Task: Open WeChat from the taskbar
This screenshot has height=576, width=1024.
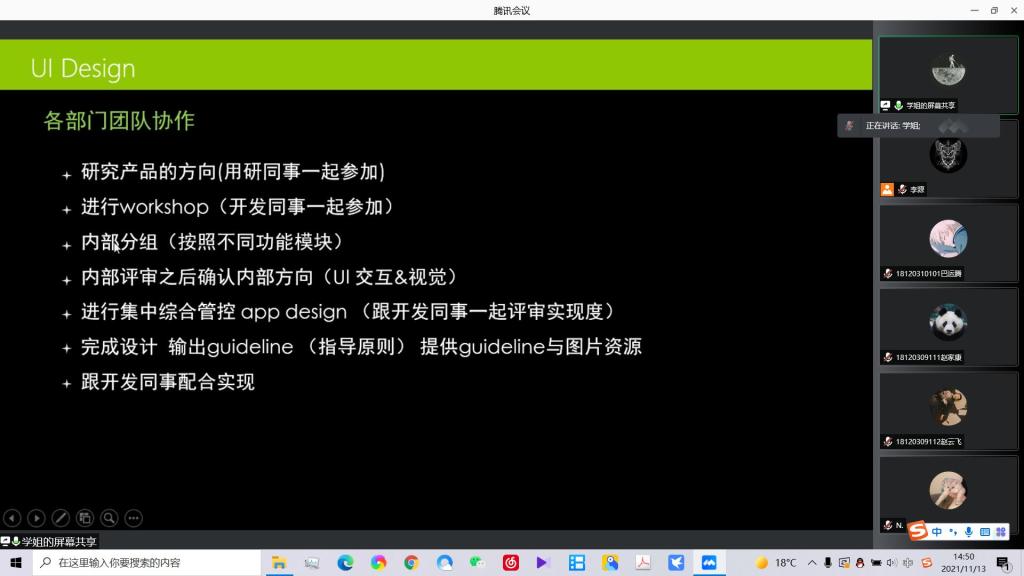Action: tap(477, 563)
